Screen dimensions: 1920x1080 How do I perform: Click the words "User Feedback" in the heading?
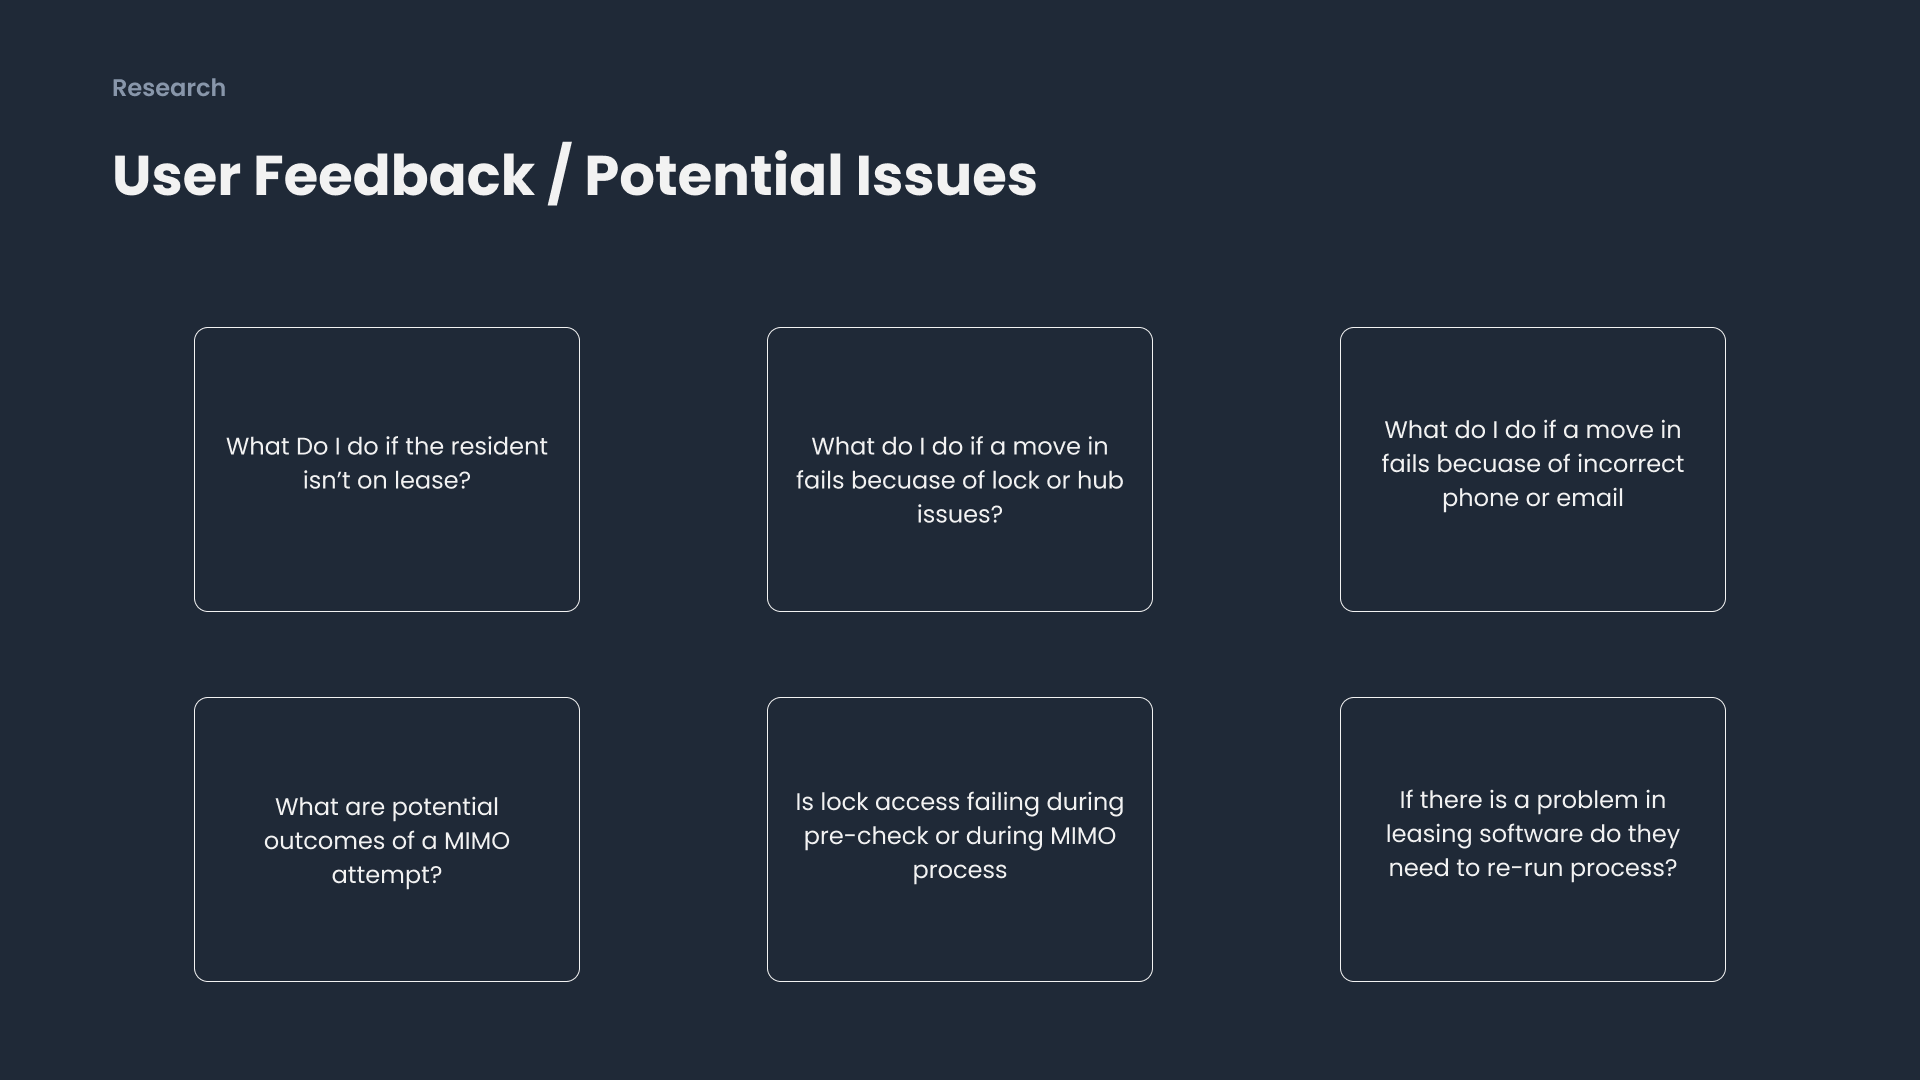click(x=323, y=176)
